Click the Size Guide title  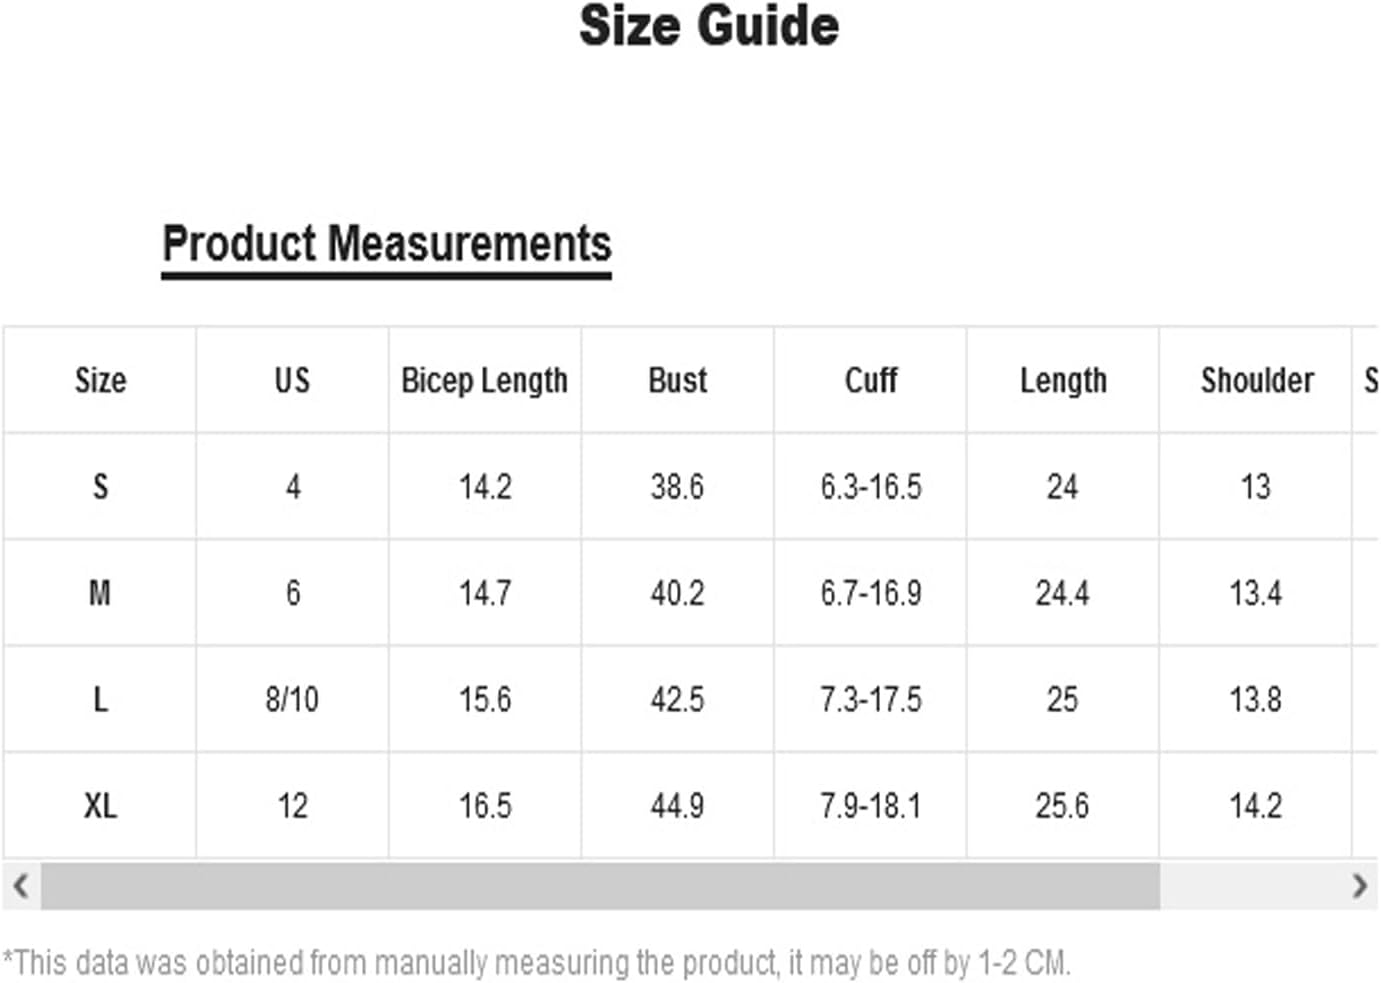709,26
